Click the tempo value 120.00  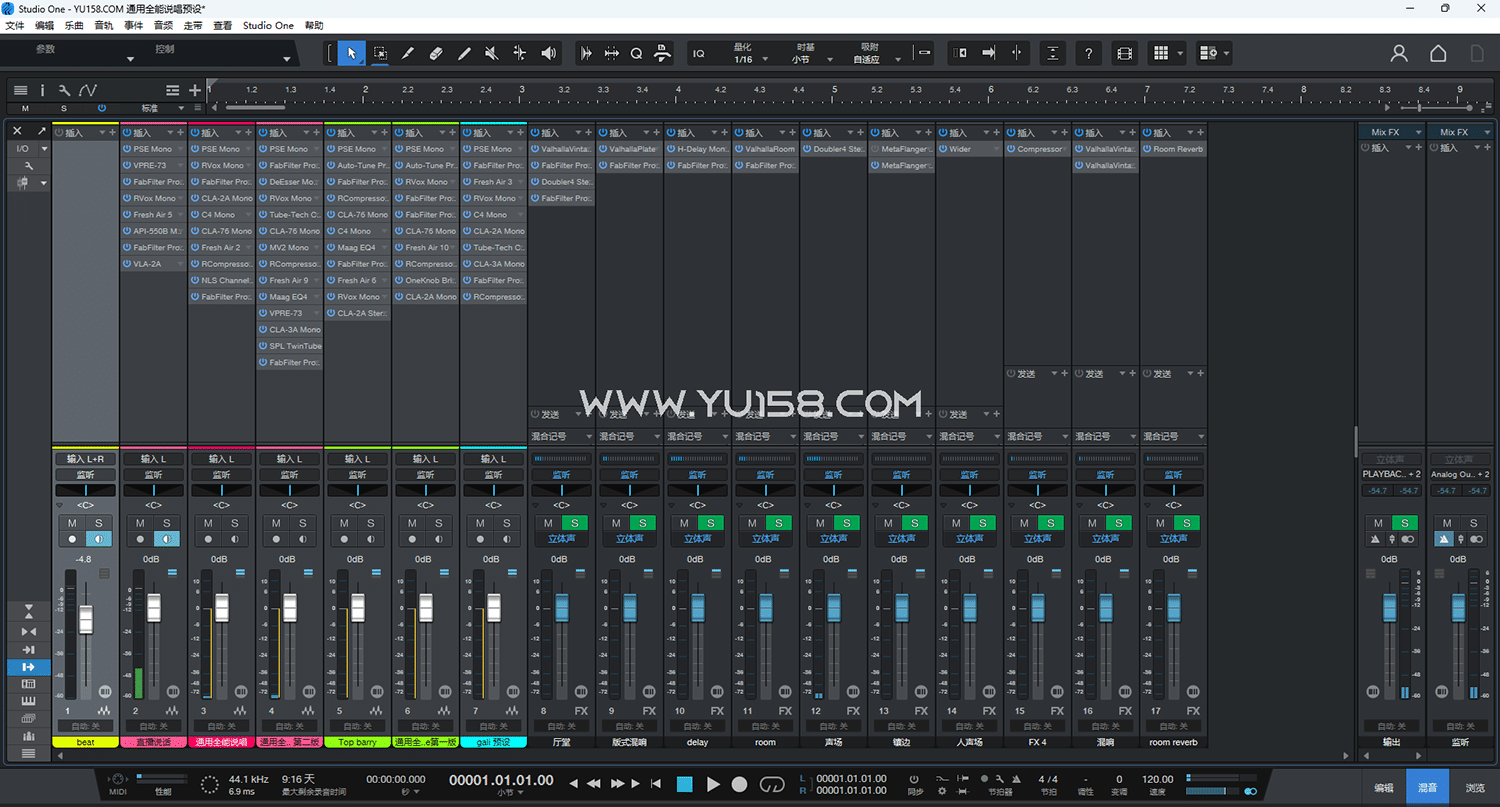[x=1158, y=779]
